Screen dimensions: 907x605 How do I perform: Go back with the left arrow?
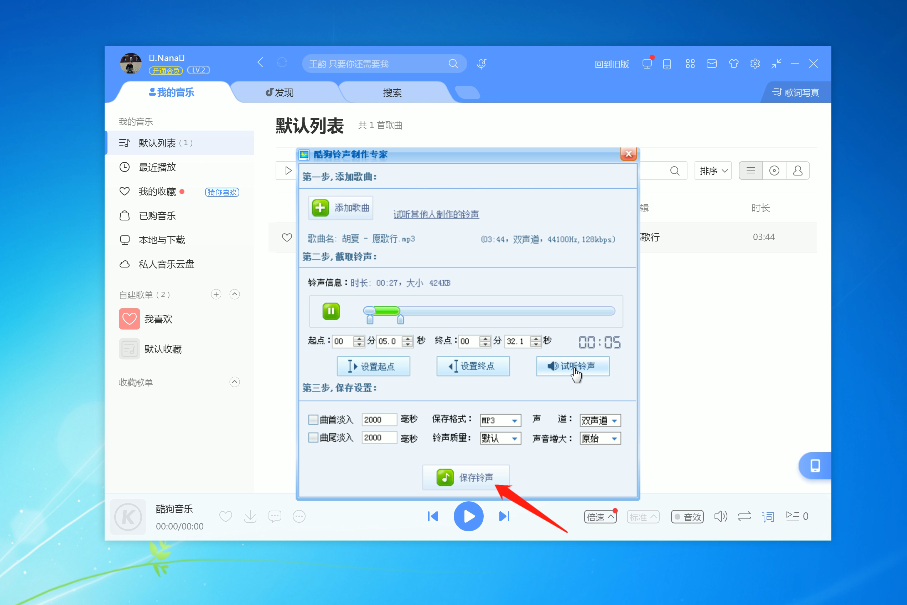[x=260, y=62]
